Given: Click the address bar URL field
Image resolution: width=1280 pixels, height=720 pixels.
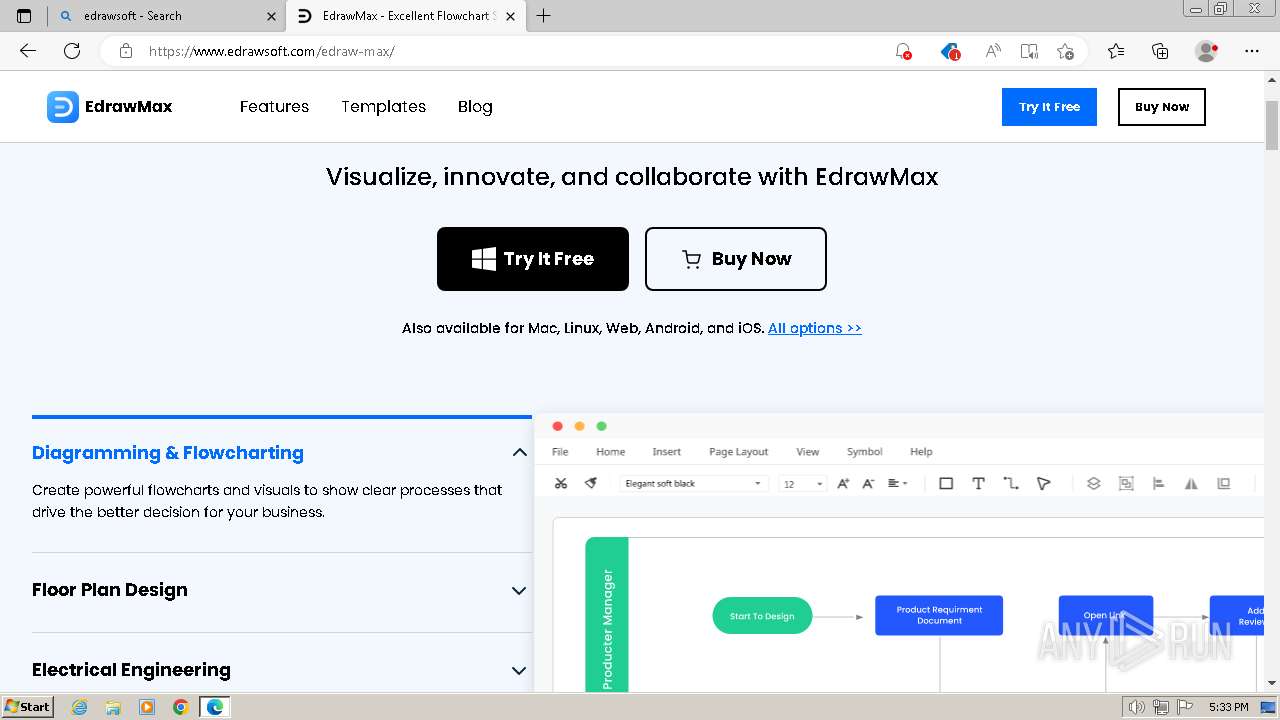Looking at the screenshot, I should coord(510,51).
